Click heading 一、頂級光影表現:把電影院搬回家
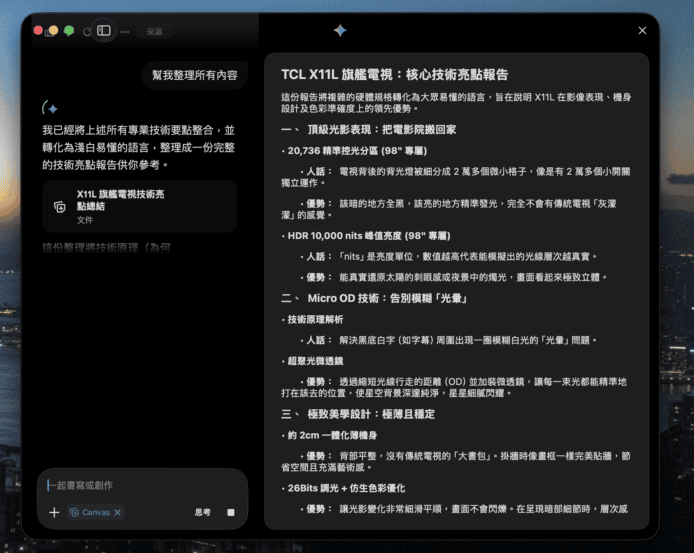Screen dimensions: 694x553 coord(368,129)
